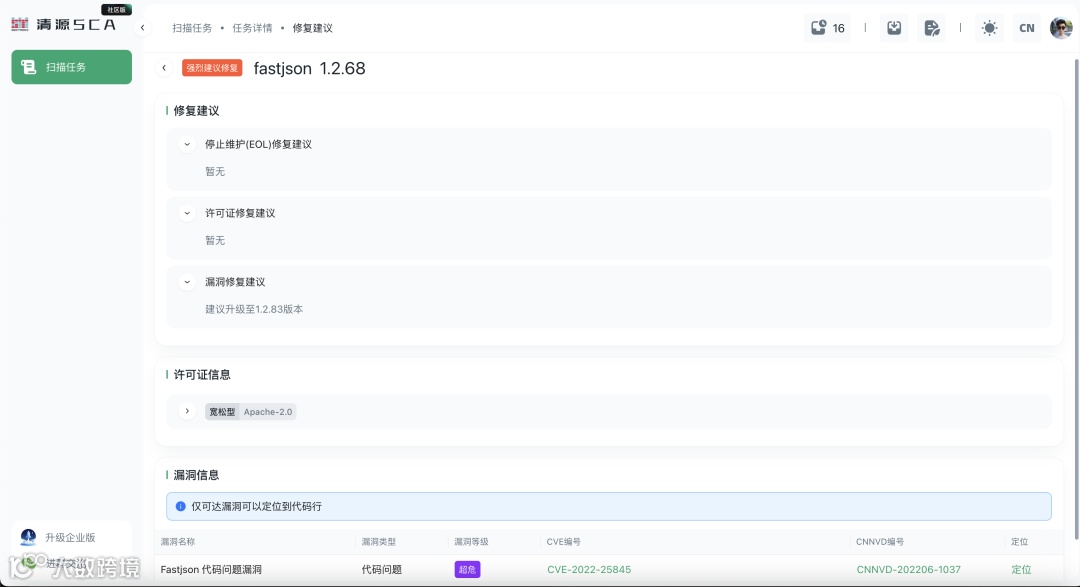Collapse 漏洞修复建议 section
Viewport: 1080px width, 587px height.
[187, 282]
